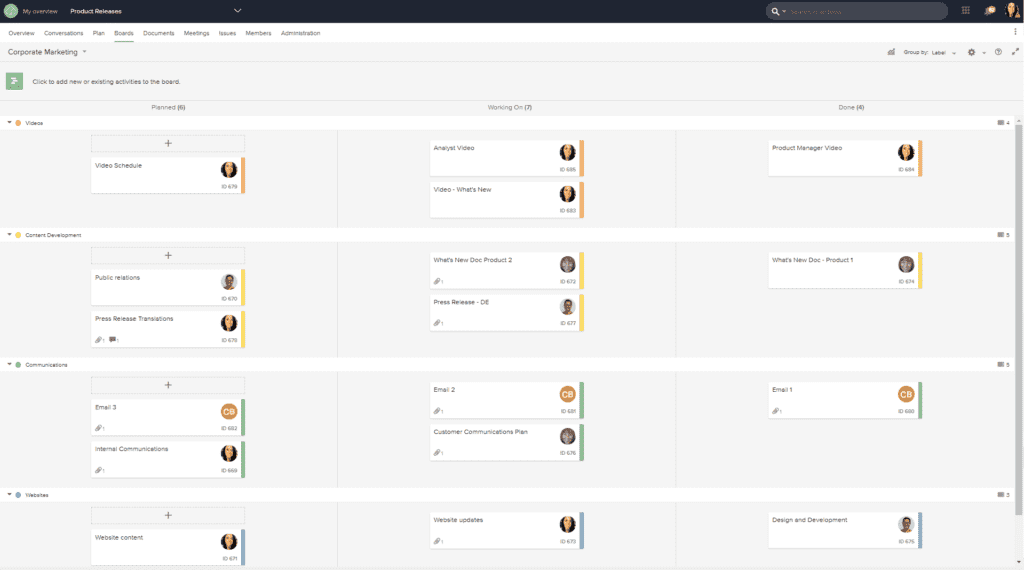Open the Corporate Marketing board dropdown
Screen dimensions: 1024x570
pyautogui.click(x=84, y=52)
